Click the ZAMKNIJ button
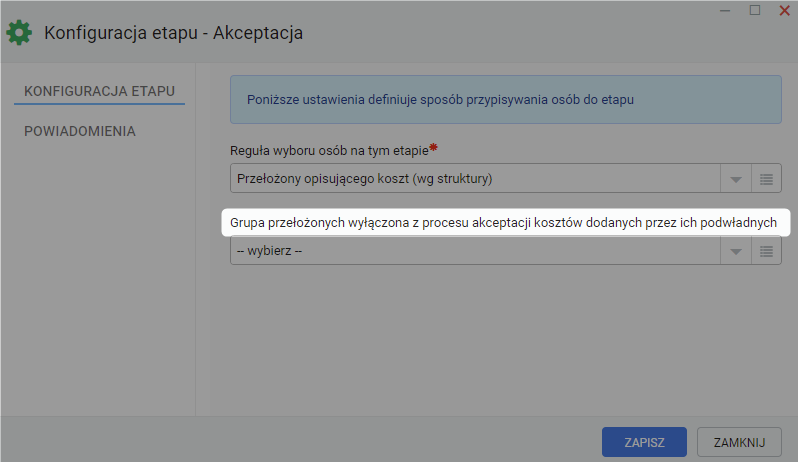 click(x=739, y=442)
